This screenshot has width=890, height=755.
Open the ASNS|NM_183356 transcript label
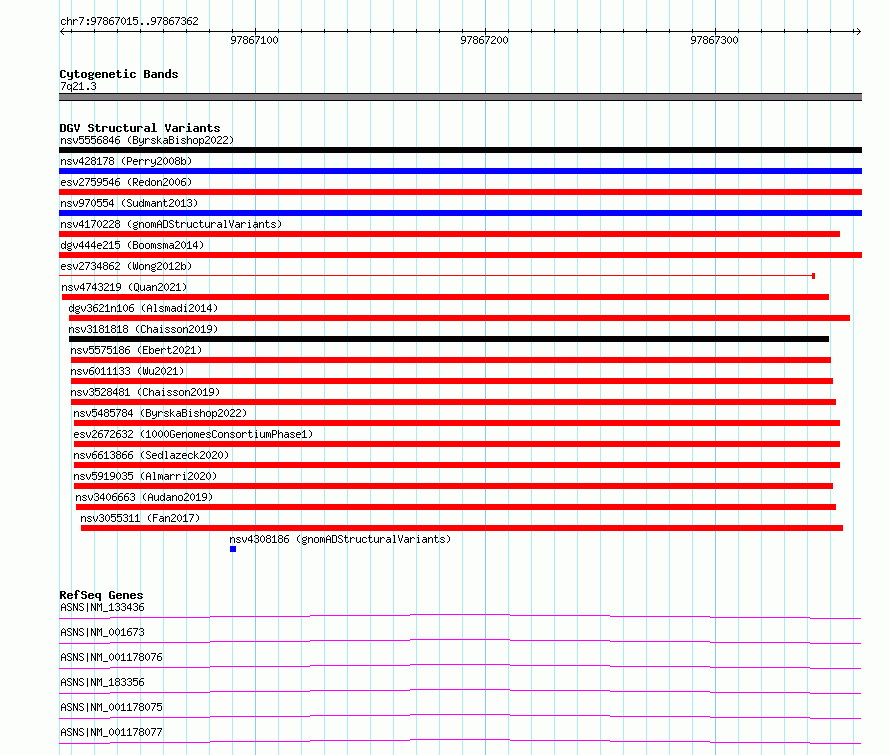pos(102,682)
